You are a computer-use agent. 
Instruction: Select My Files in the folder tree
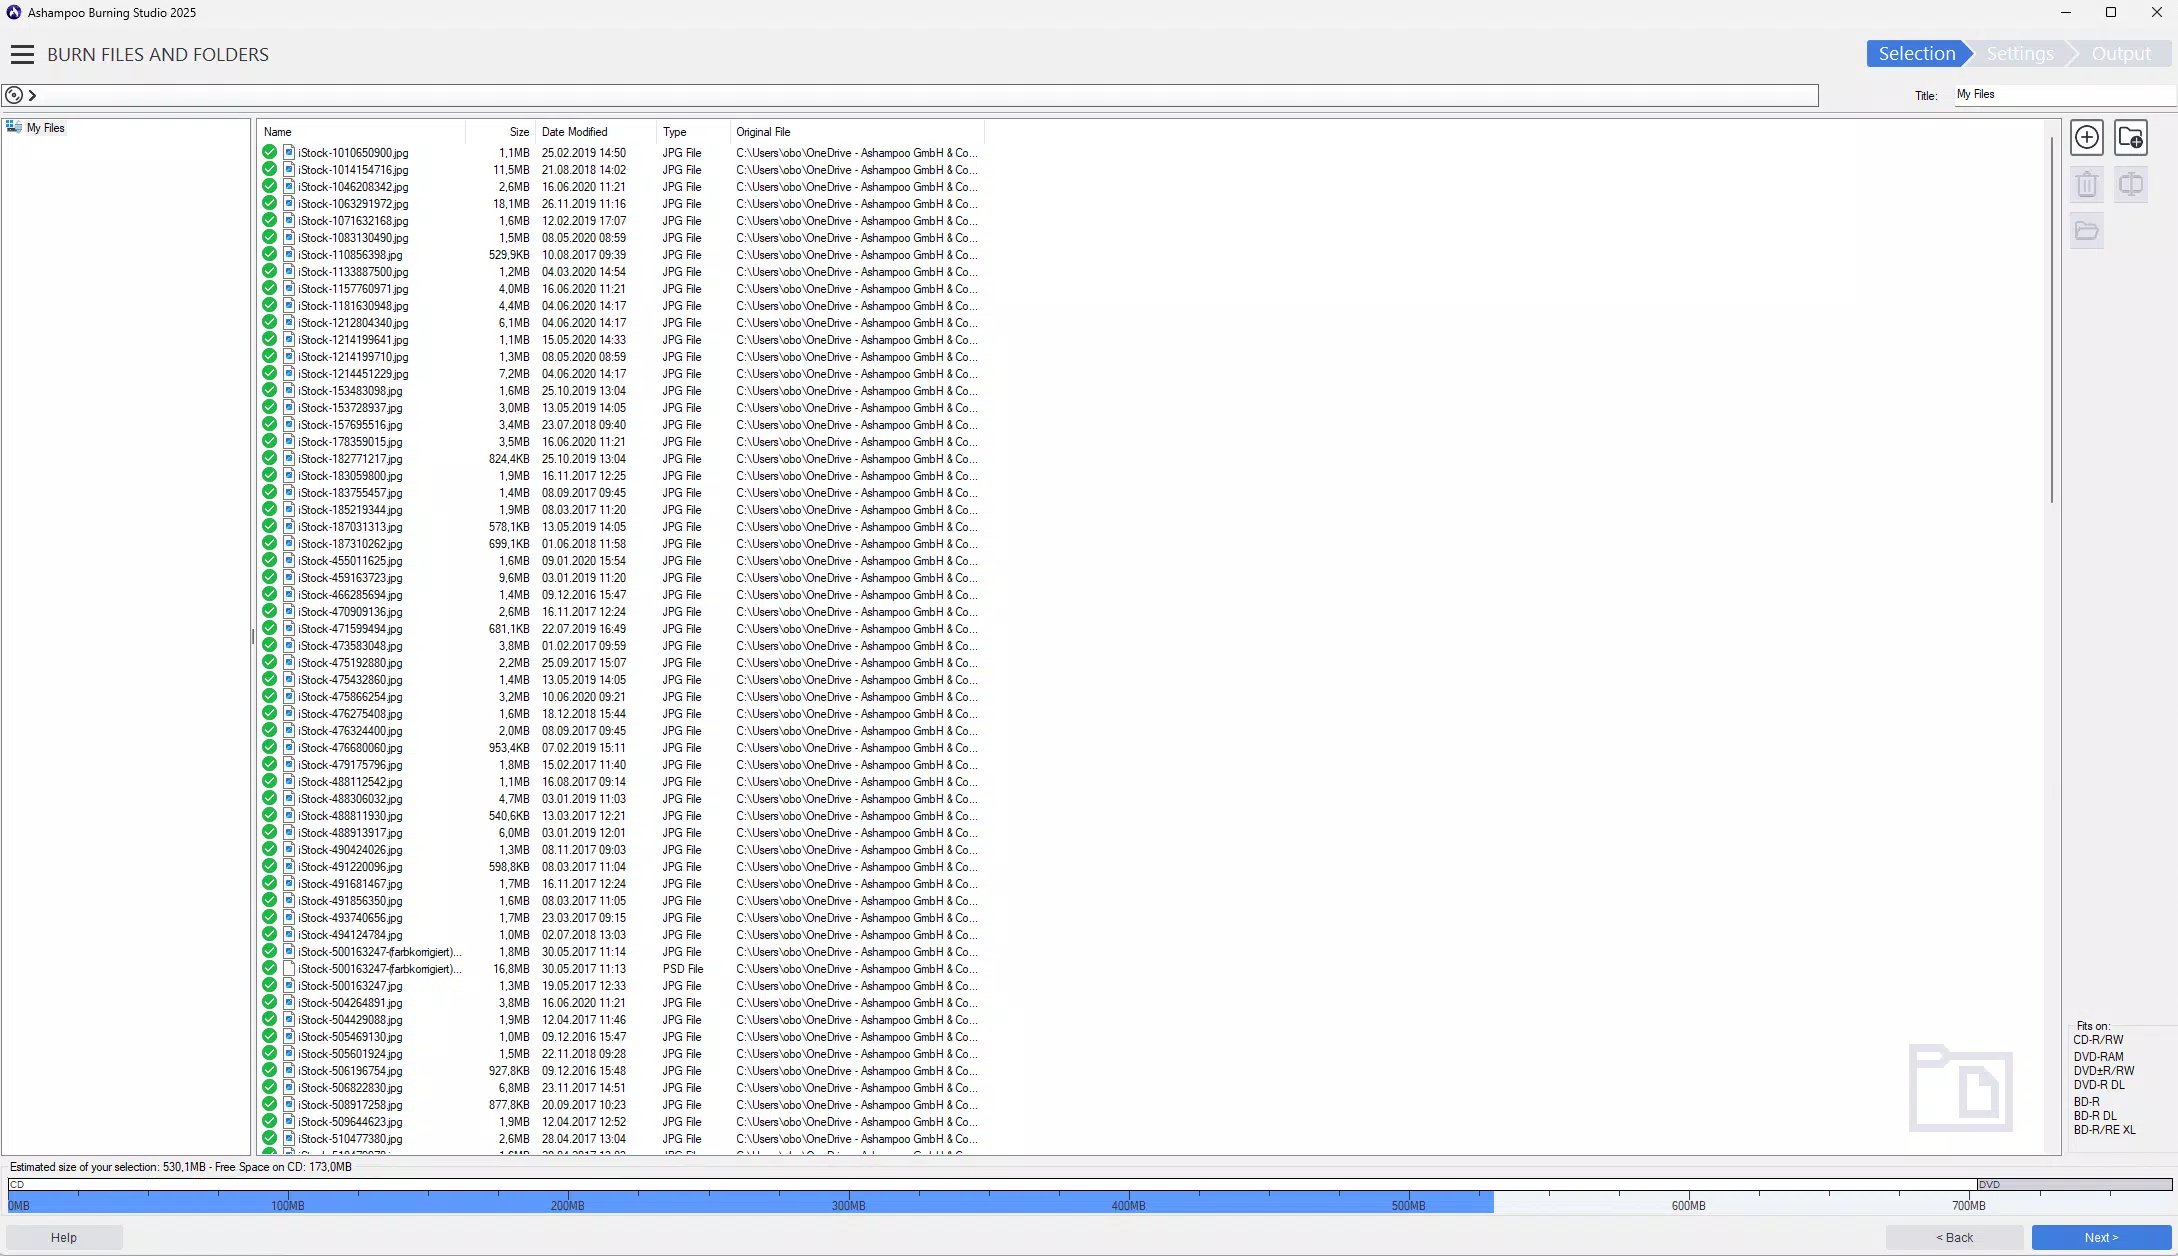tap(45, 128)
